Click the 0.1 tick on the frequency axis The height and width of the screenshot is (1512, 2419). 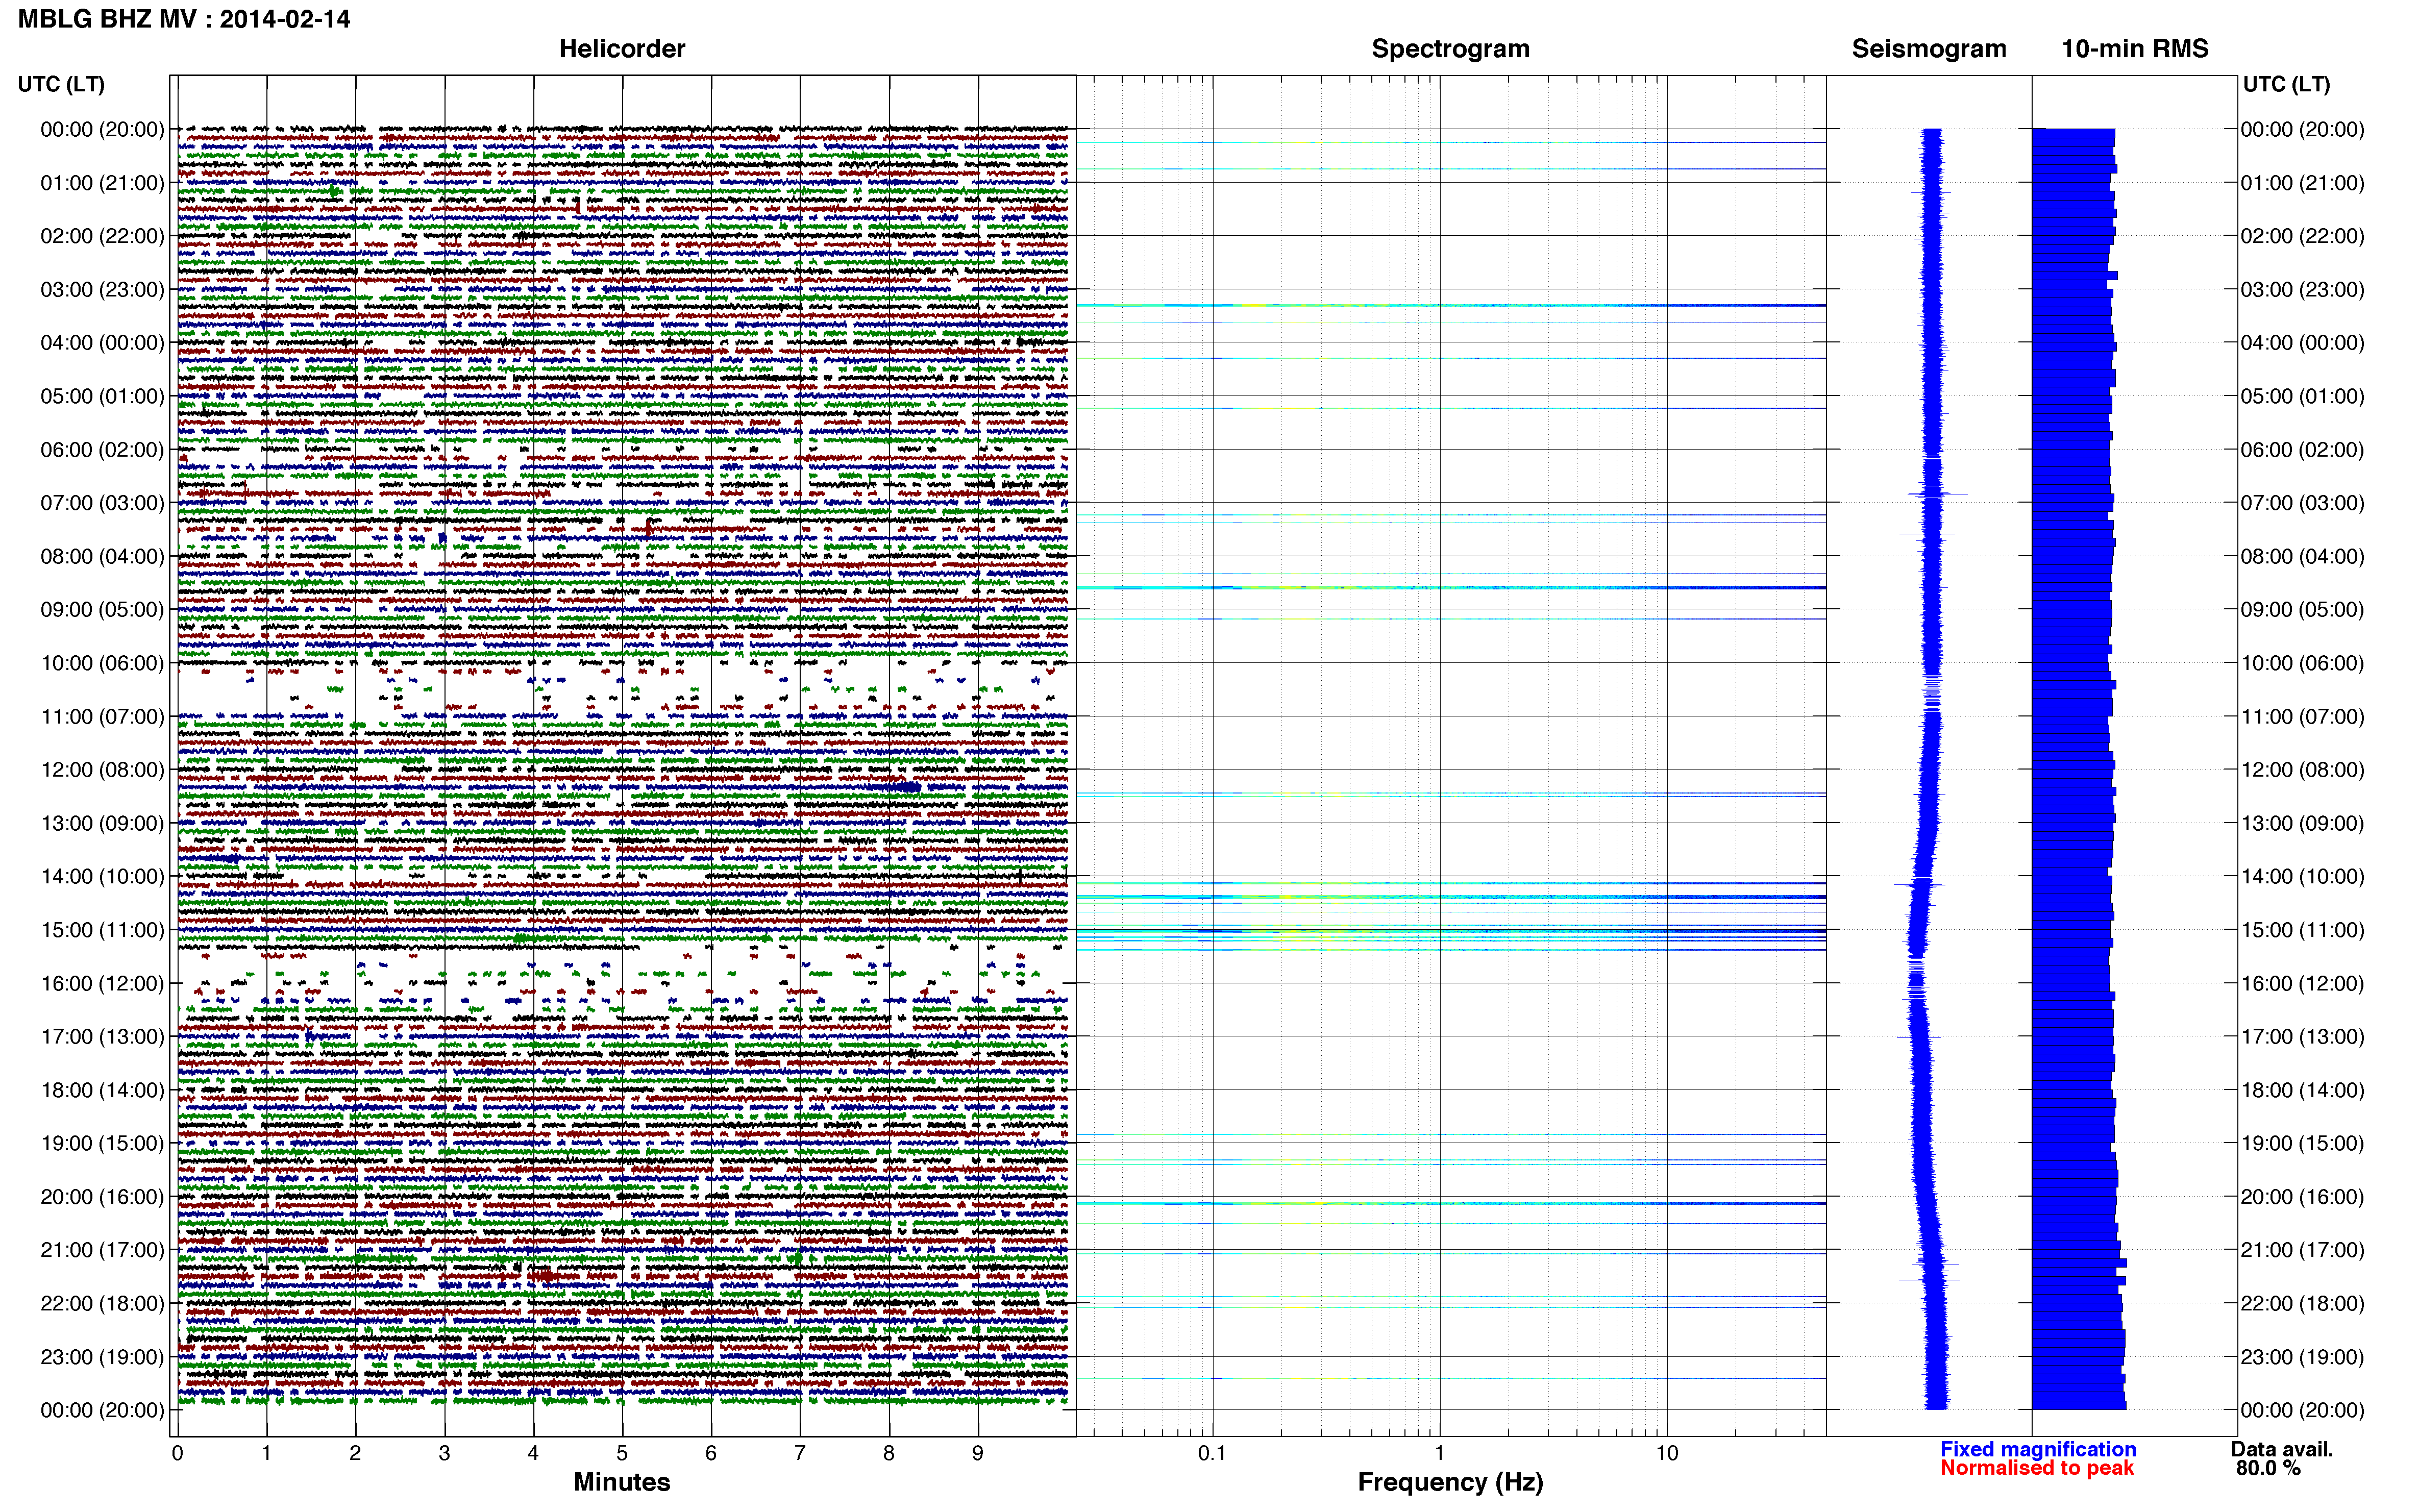1212,1453
